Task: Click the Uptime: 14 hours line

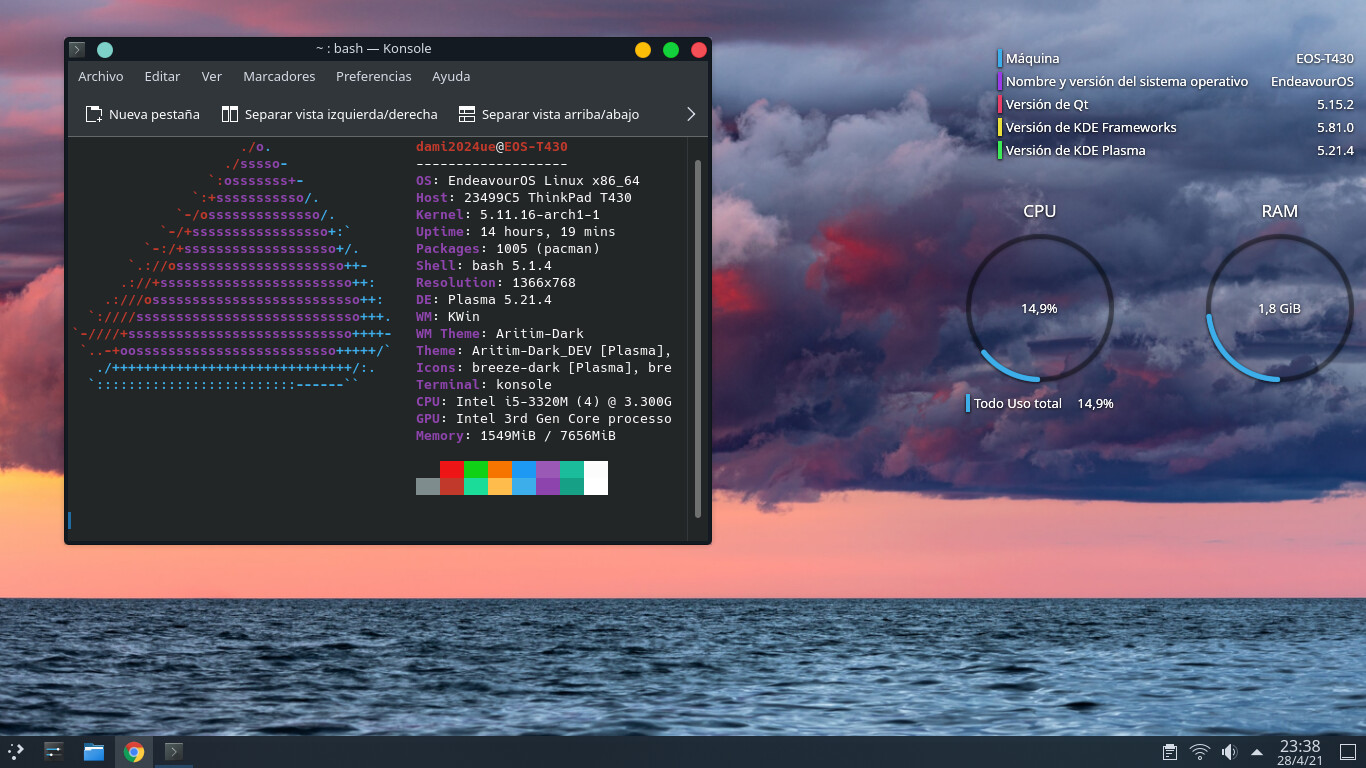Action: 516,232
